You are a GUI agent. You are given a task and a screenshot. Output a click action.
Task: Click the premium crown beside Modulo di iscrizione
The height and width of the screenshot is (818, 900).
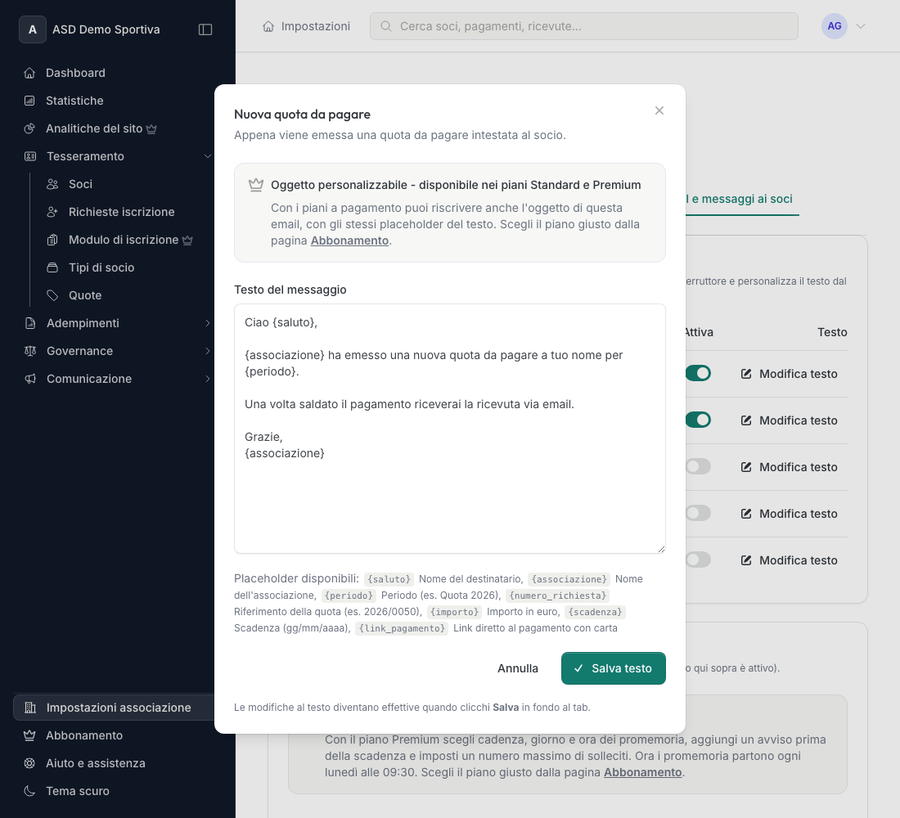click(x=188, y=241)
